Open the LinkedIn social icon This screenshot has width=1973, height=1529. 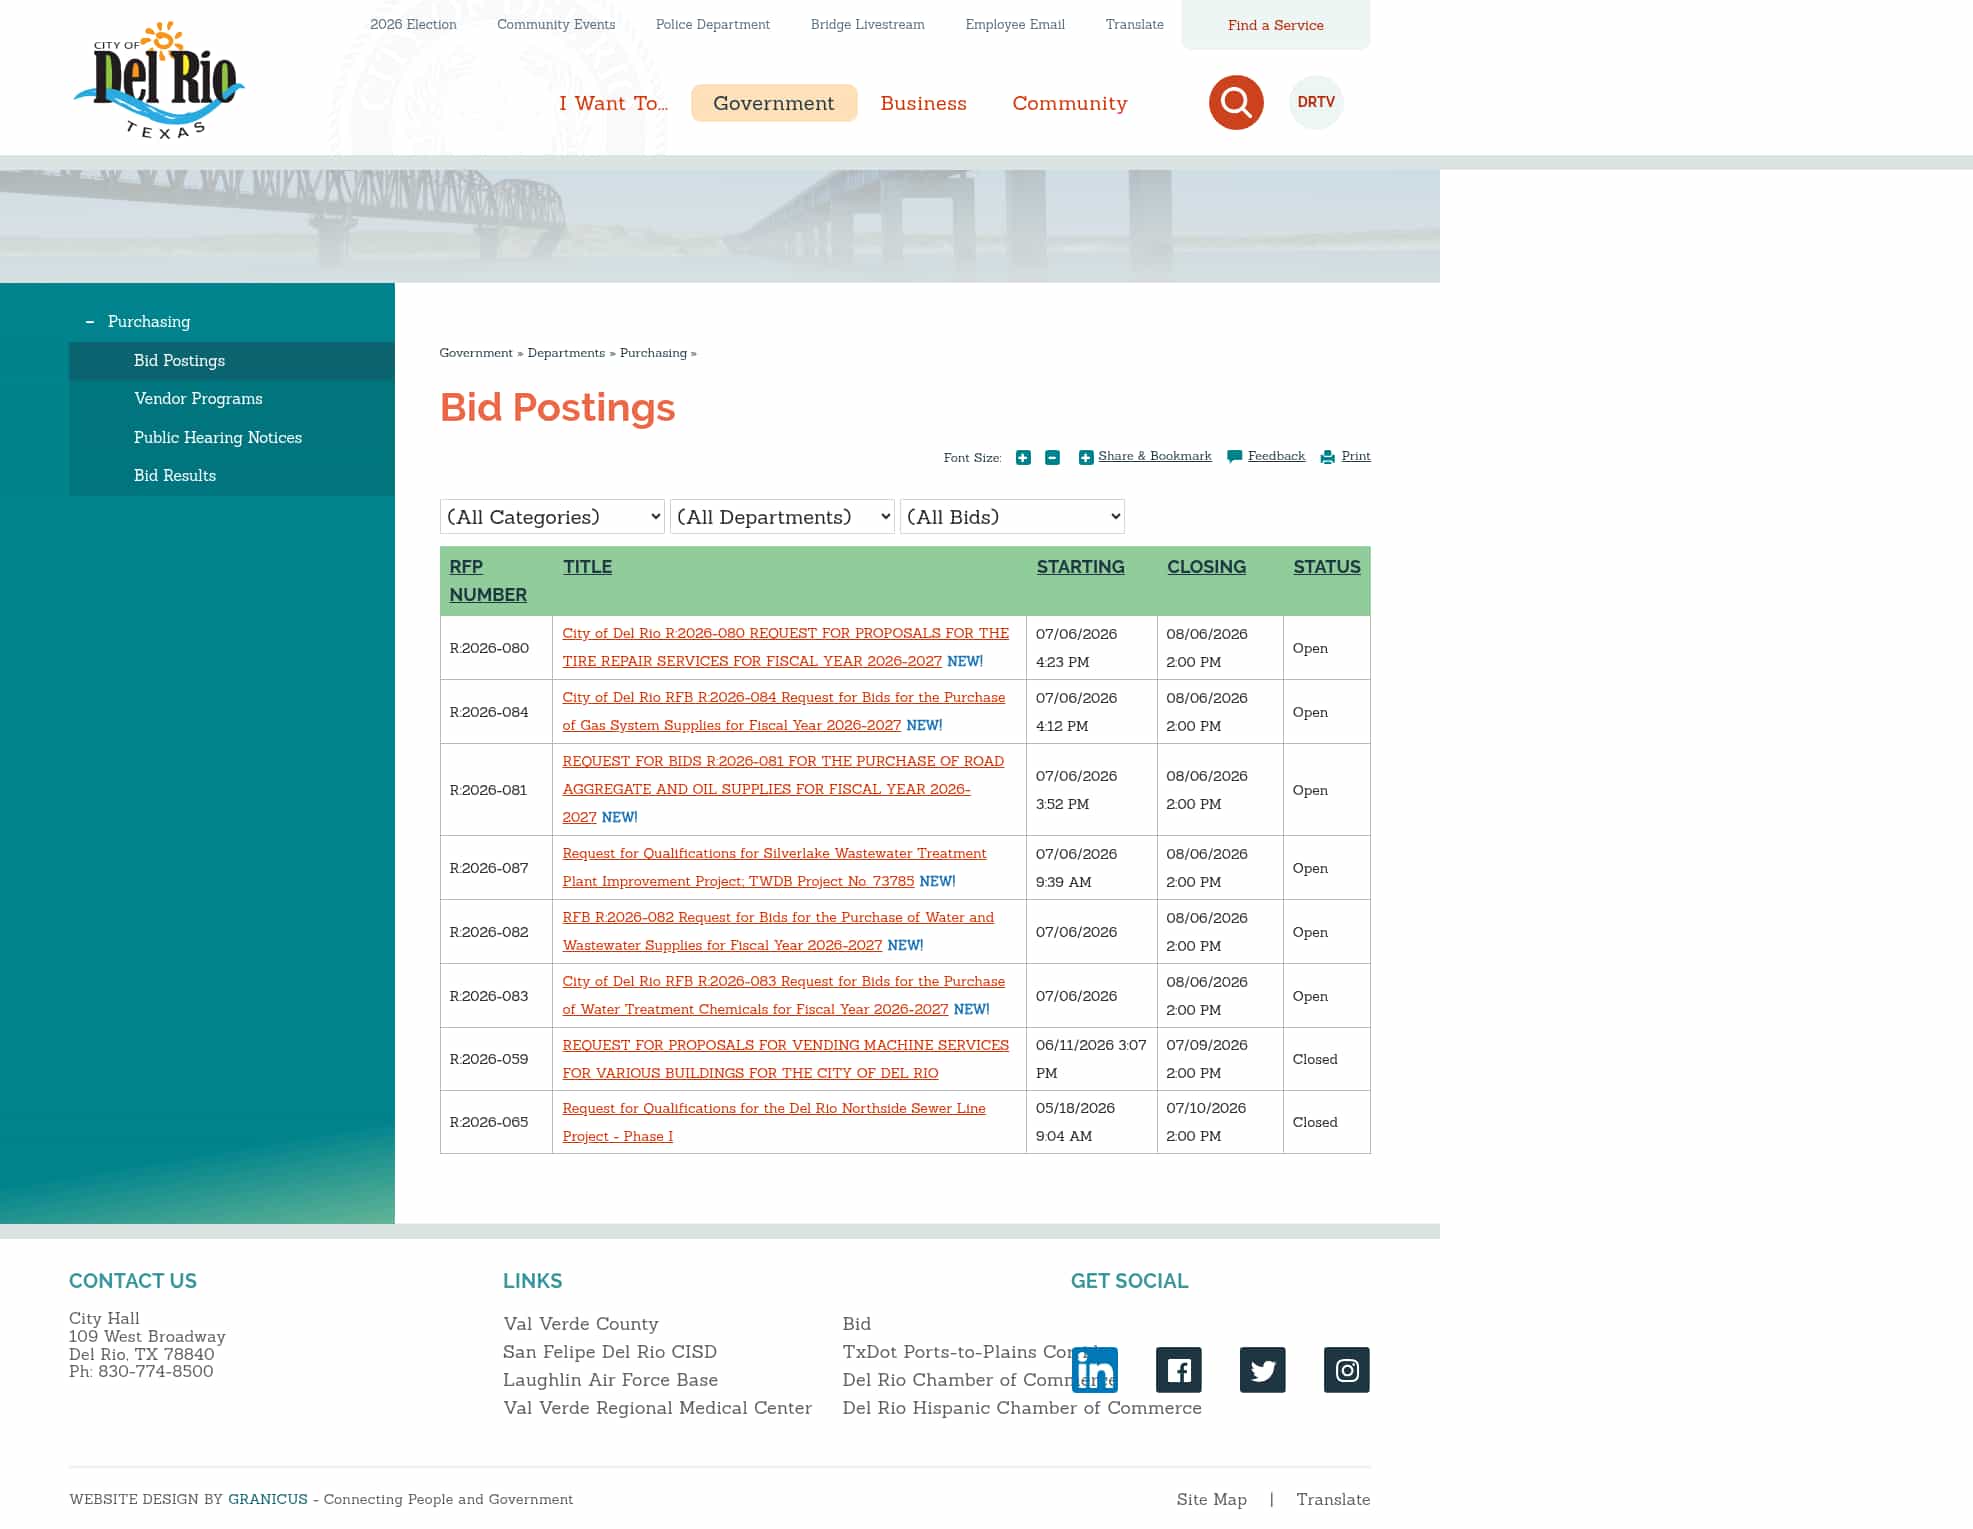click(1095, 1370)
